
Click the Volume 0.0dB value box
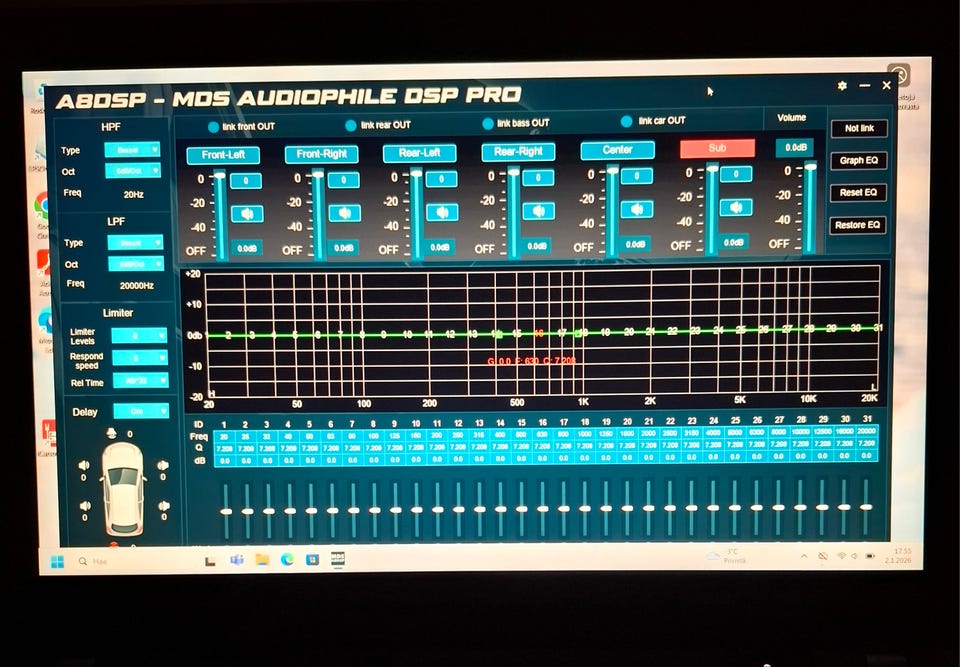click(795, 148)
